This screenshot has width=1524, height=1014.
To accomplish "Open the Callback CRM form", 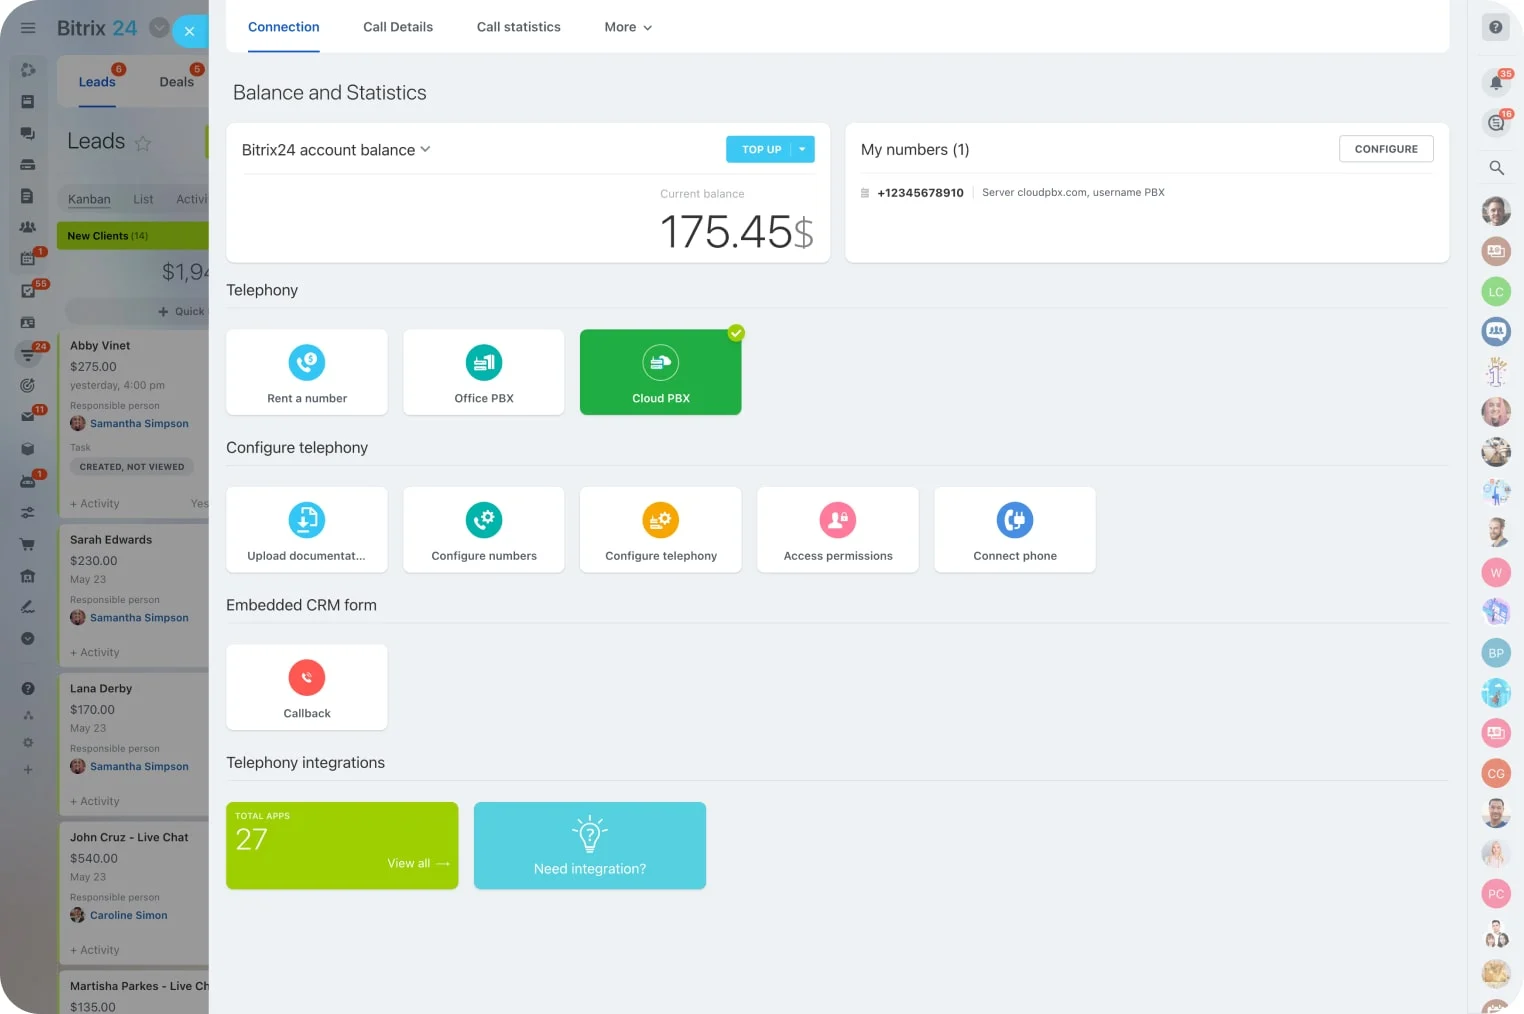I will 307,687.
